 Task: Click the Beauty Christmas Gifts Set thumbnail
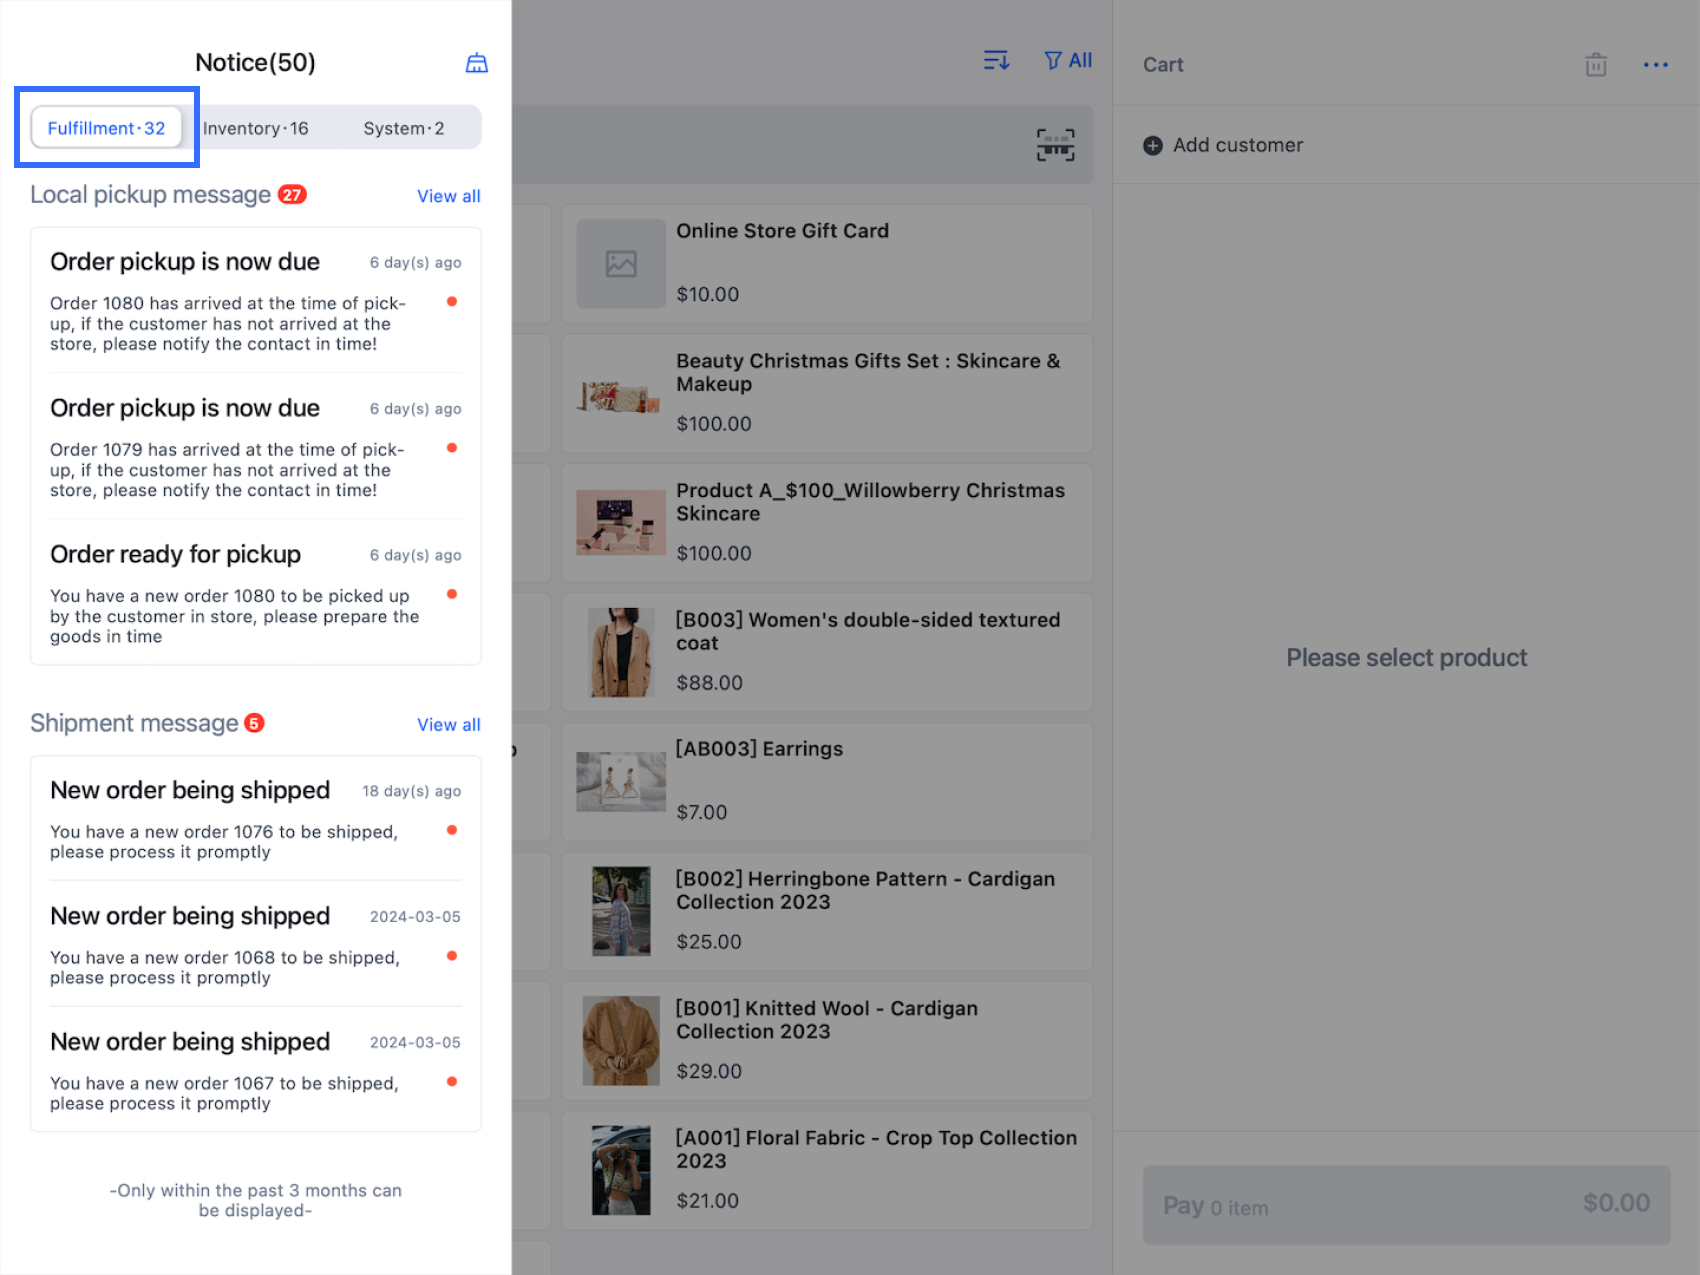(x=621, y=398)
